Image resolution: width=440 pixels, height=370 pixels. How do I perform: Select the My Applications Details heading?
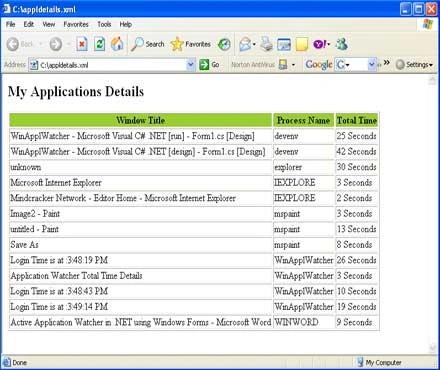pos(76,92)
